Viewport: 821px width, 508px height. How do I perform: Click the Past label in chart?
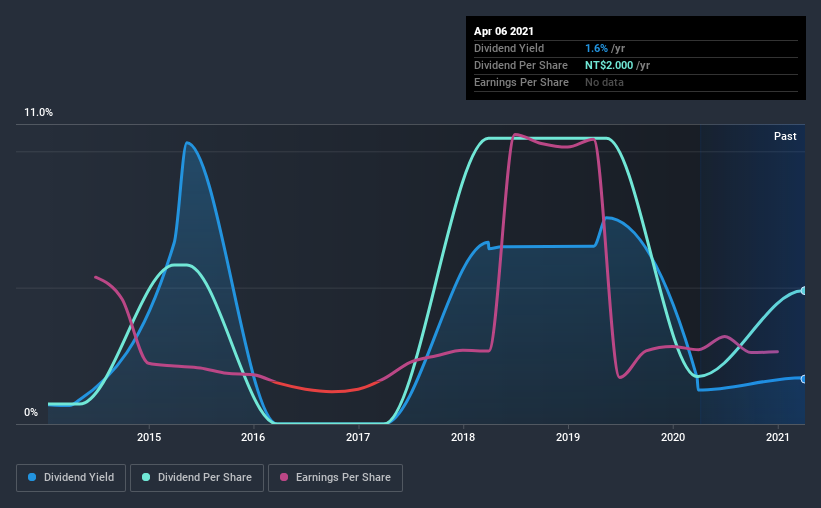click(785, 136)
